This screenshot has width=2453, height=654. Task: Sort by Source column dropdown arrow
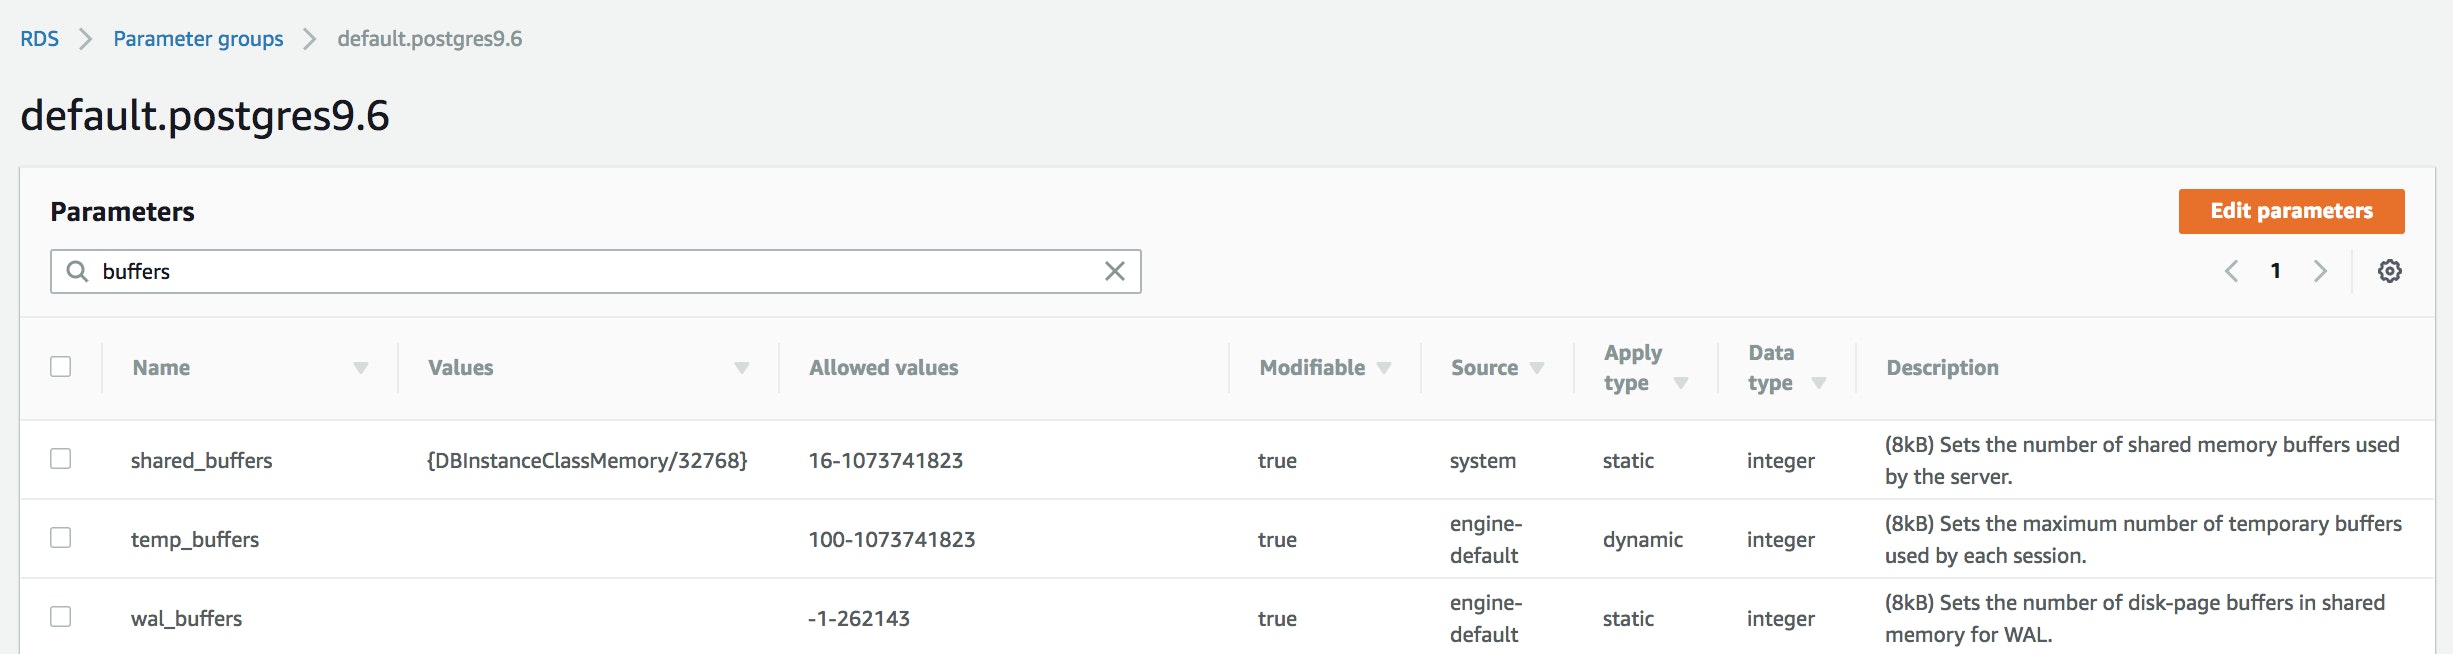click(1537, 368)
